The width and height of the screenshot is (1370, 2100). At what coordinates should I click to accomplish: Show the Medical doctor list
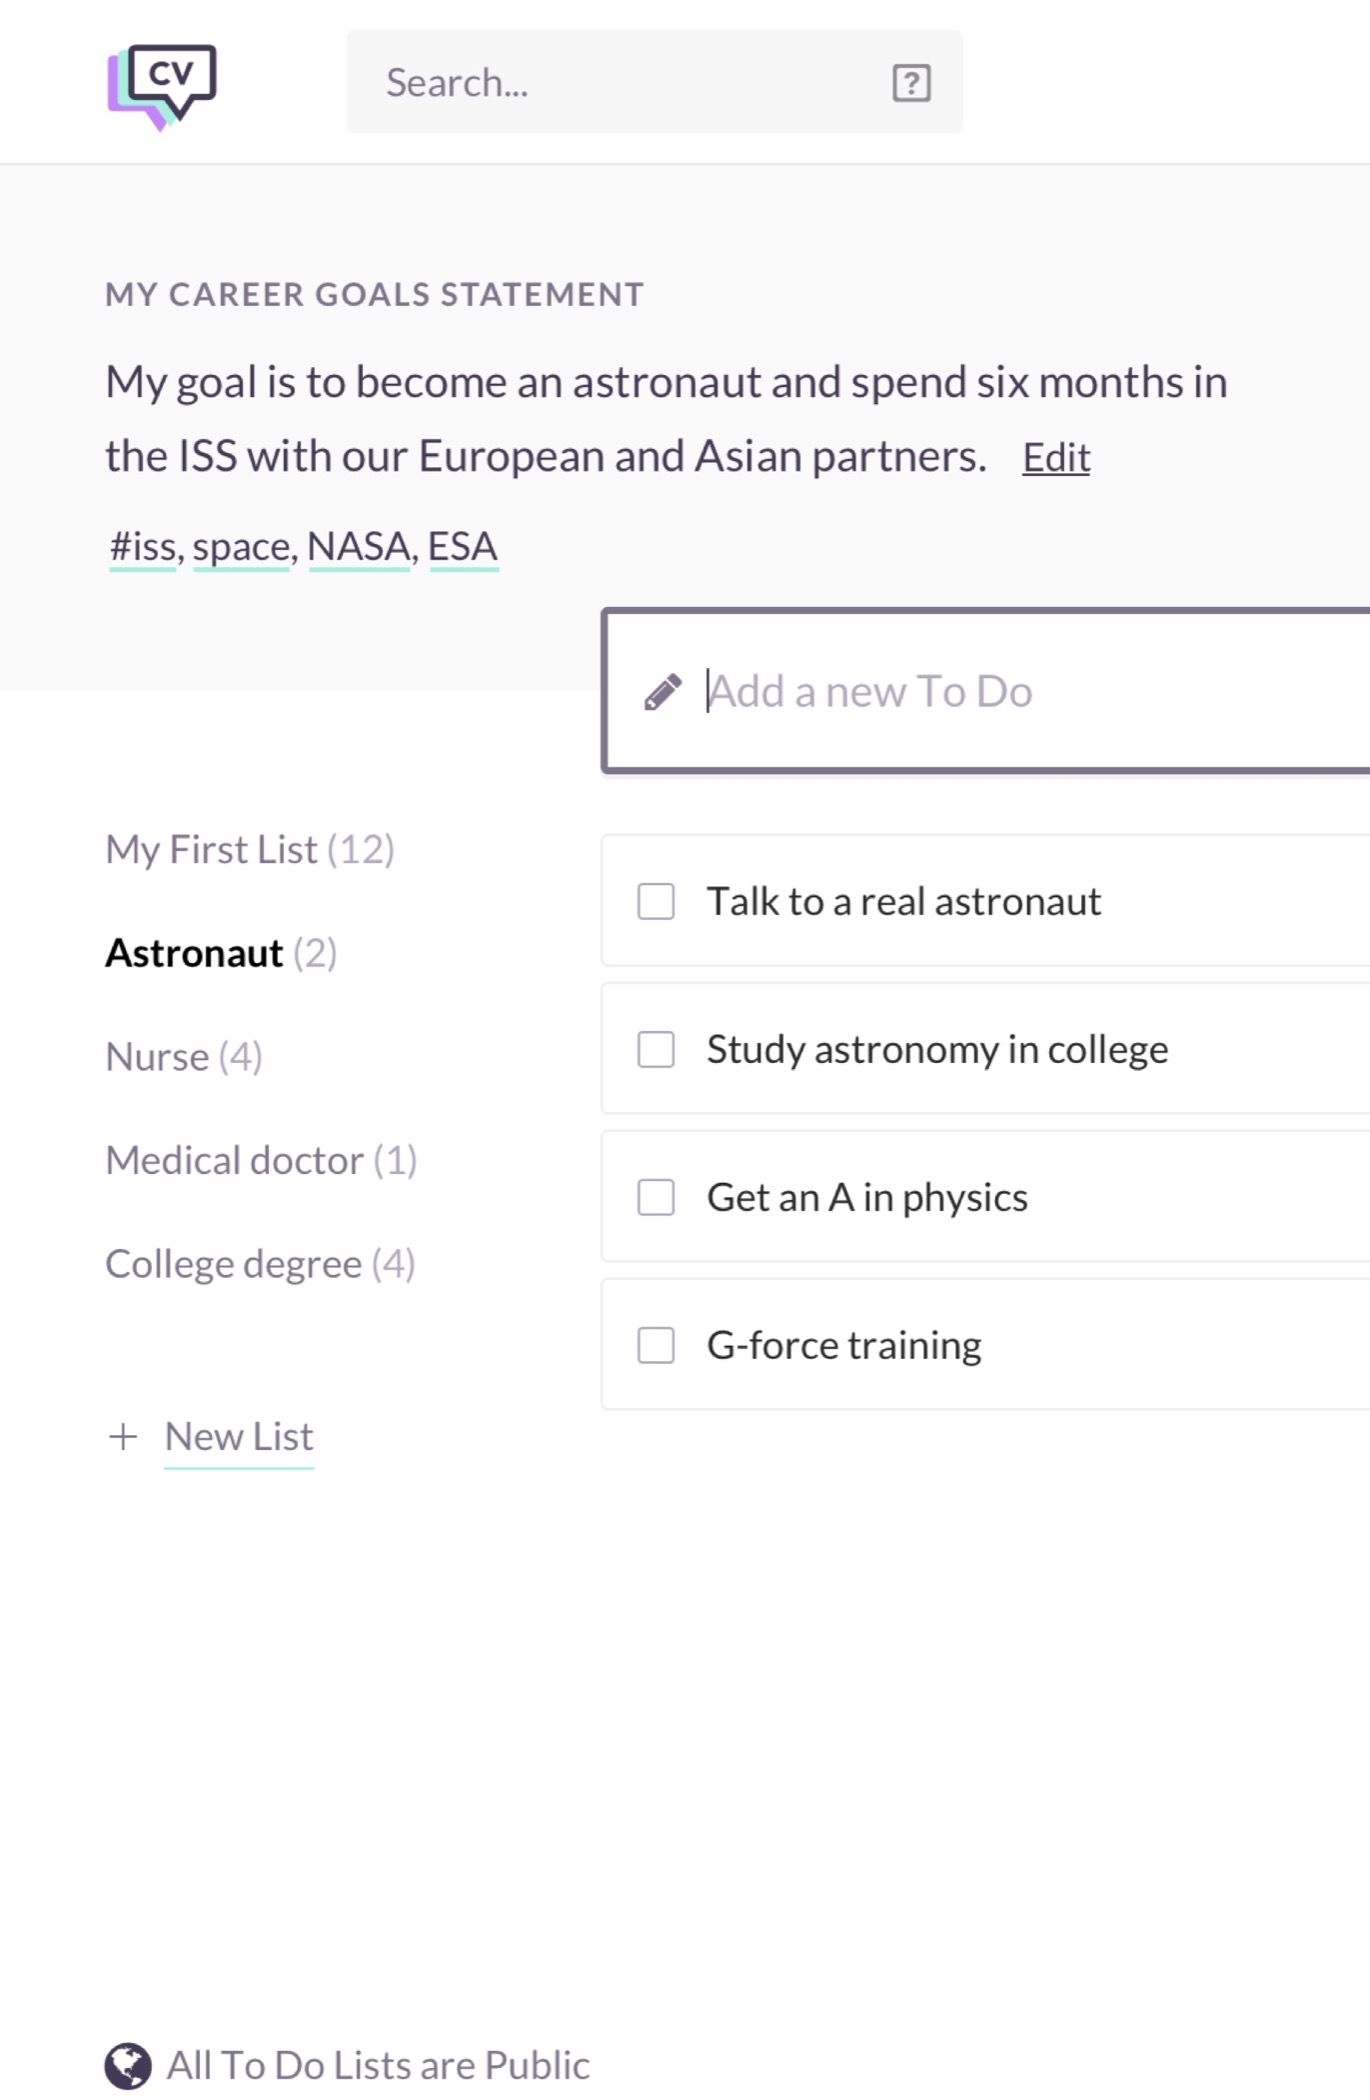coord(261,1161)
